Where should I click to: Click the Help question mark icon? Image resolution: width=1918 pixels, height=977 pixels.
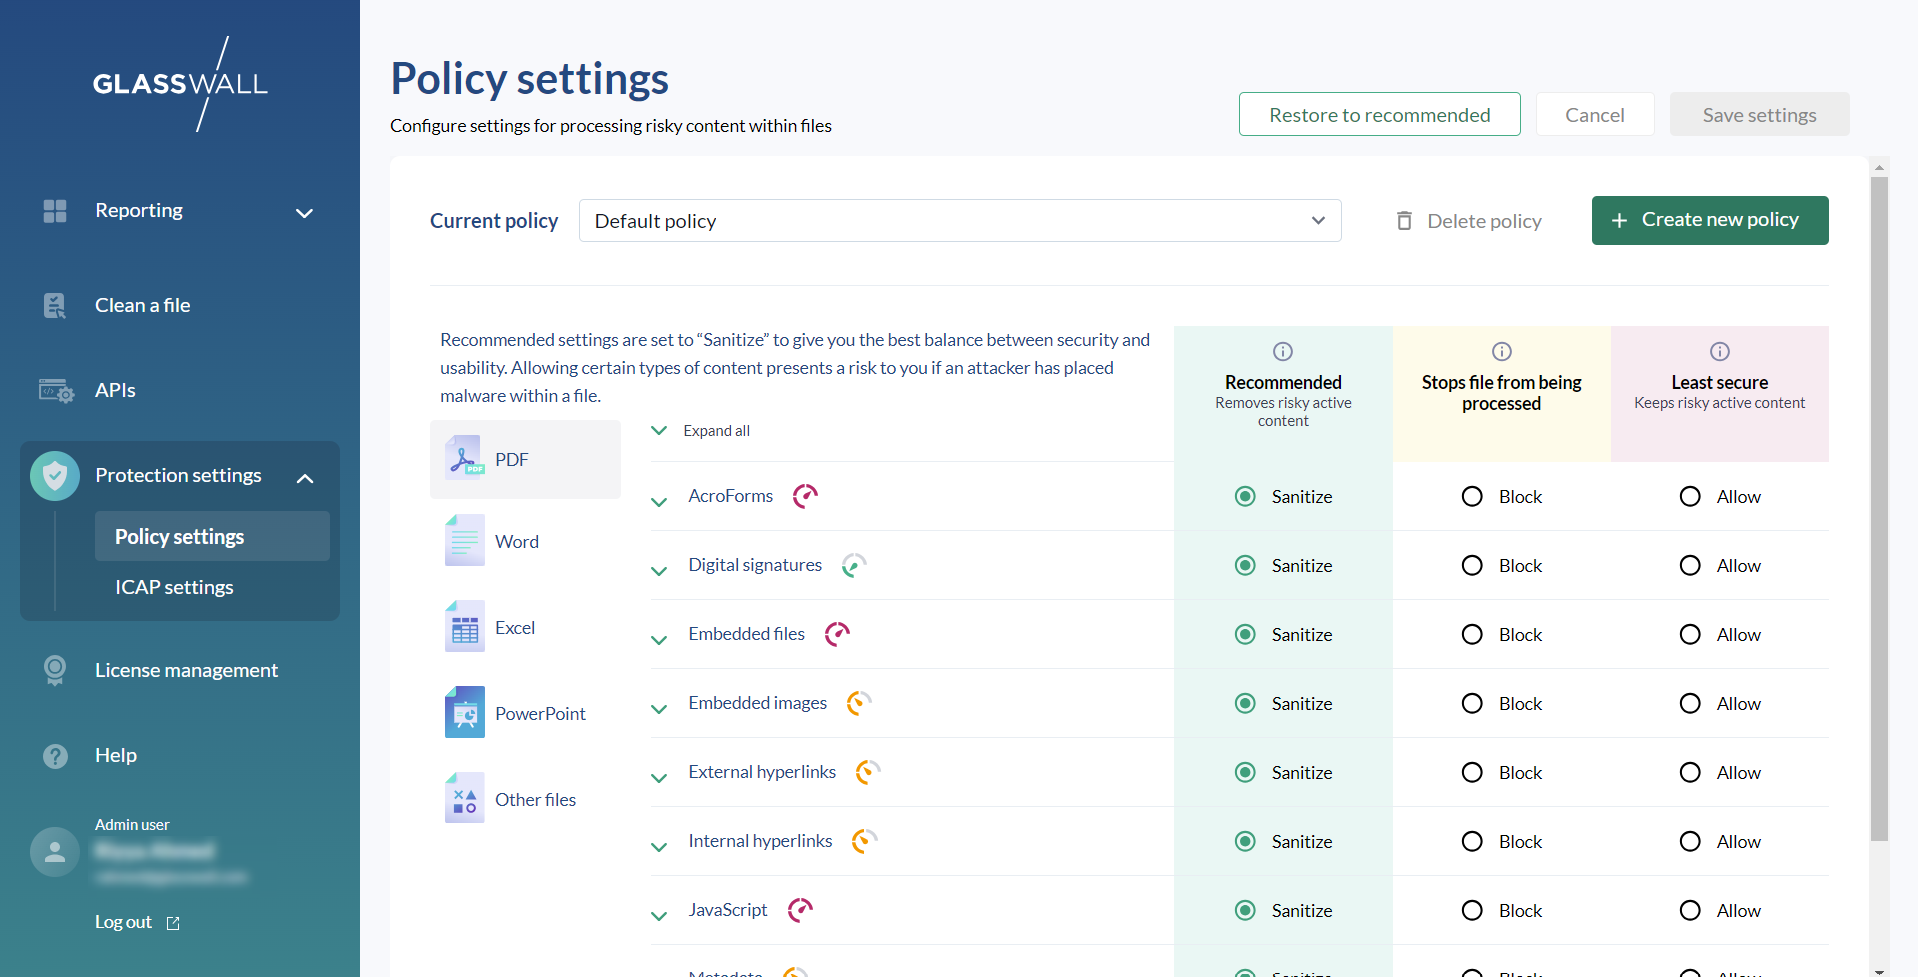click(55, 756)
